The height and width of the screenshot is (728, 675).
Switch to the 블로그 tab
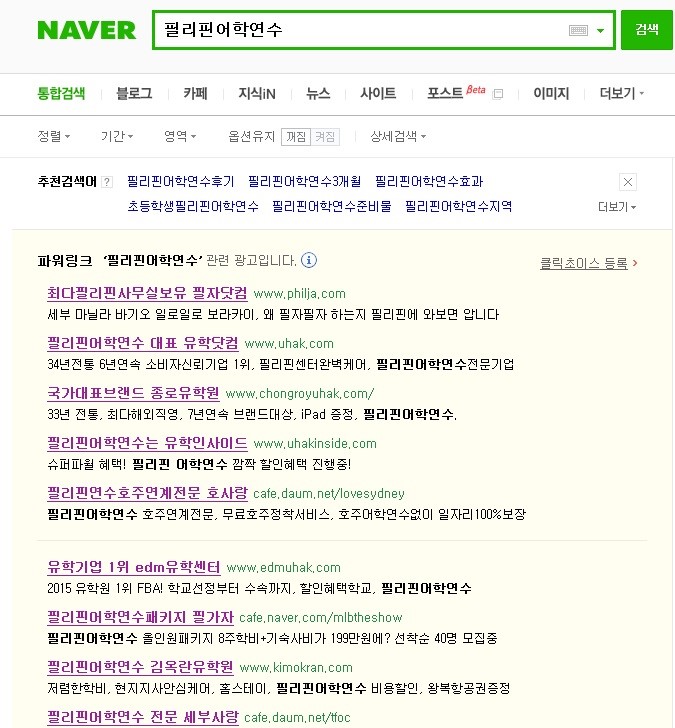[134, 93]
